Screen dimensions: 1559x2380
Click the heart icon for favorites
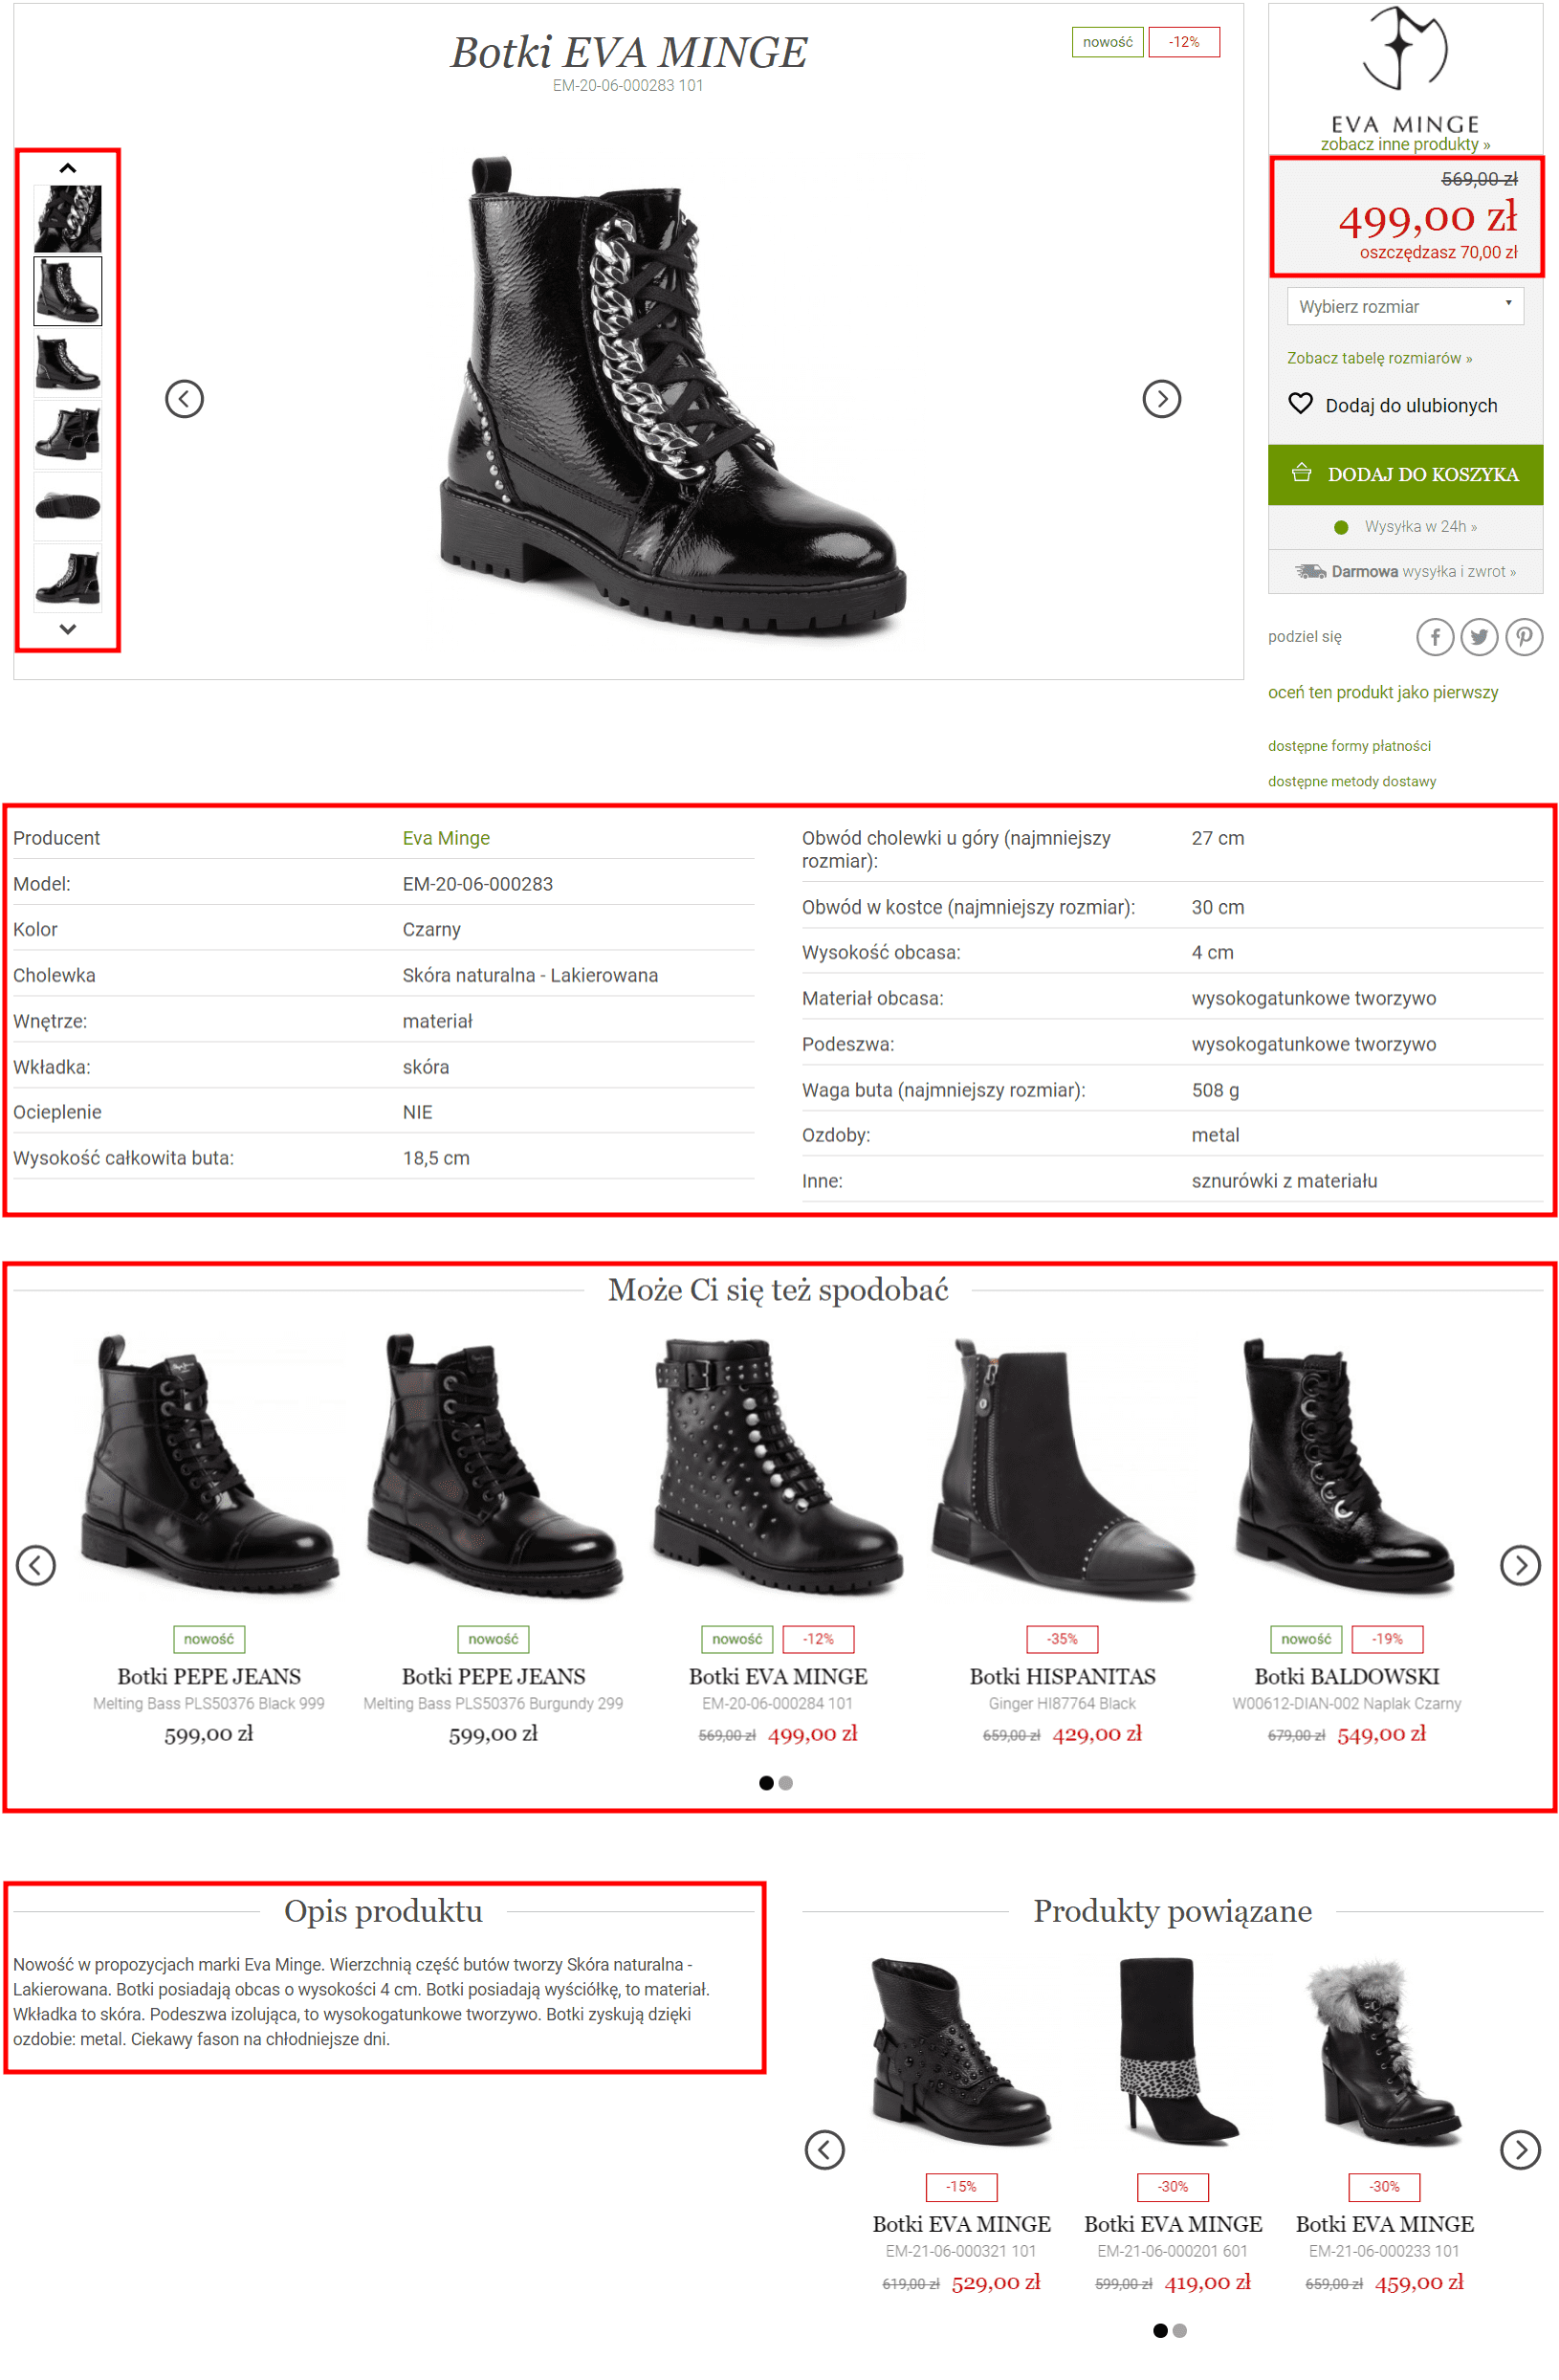(x=1299, y=404)
